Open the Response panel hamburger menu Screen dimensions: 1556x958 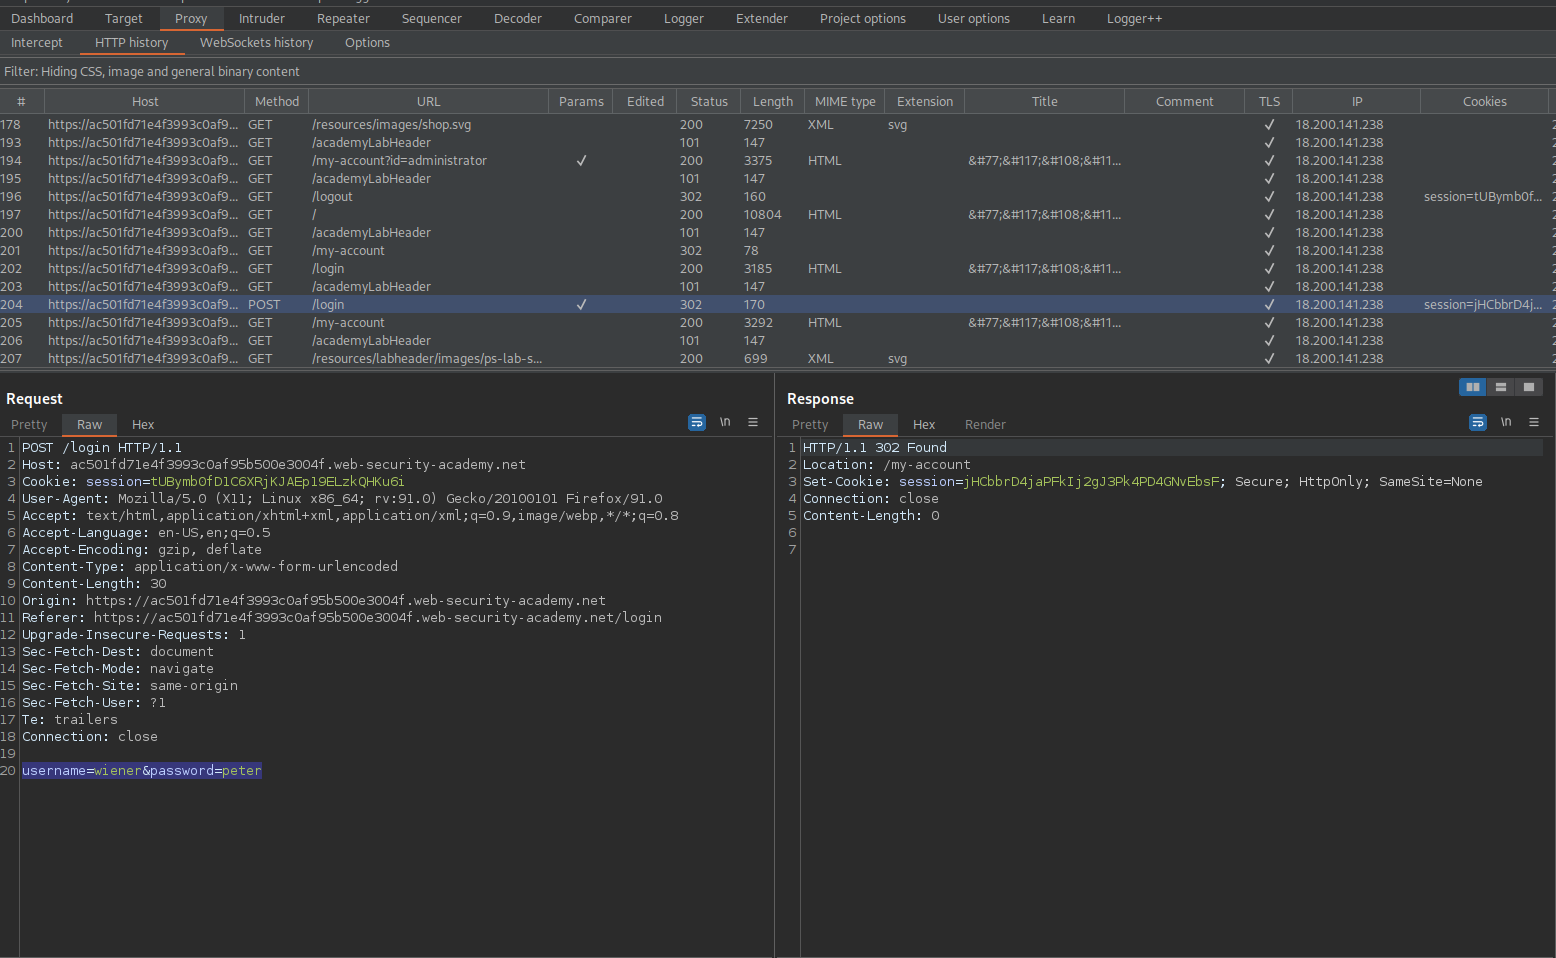tap(1534, 422)
